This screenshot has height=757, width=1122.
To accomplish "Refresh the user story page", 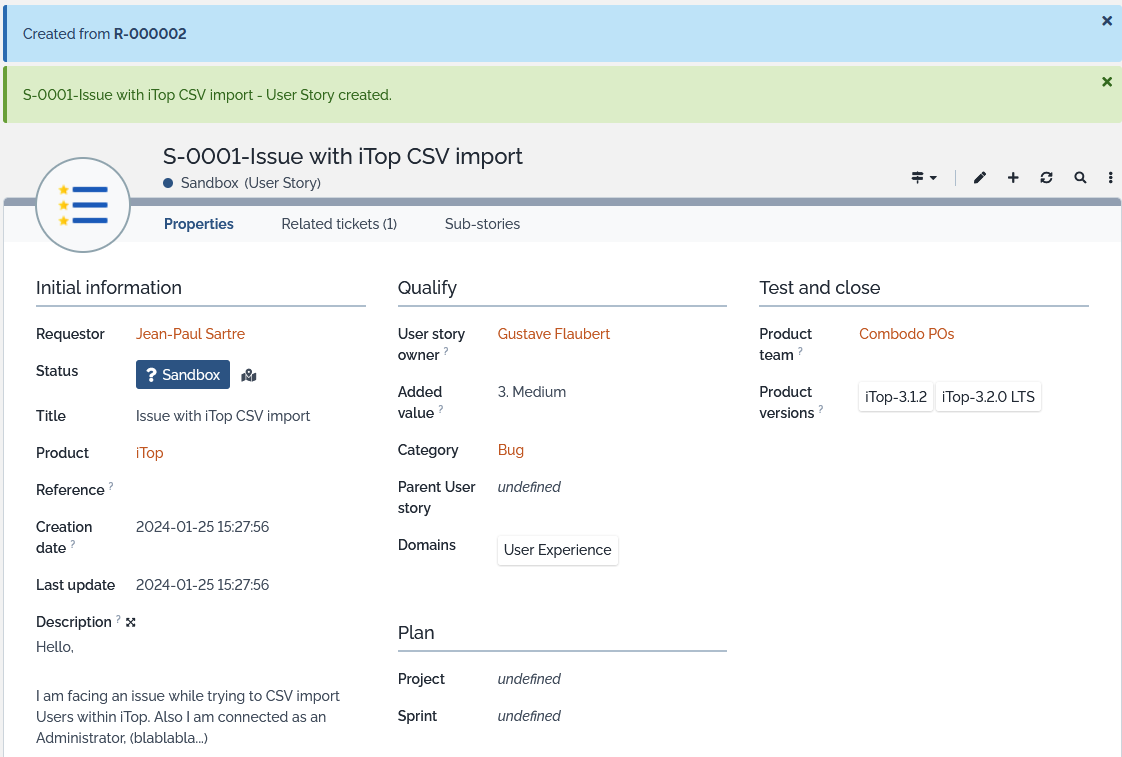I will (x=1046, y=178).
